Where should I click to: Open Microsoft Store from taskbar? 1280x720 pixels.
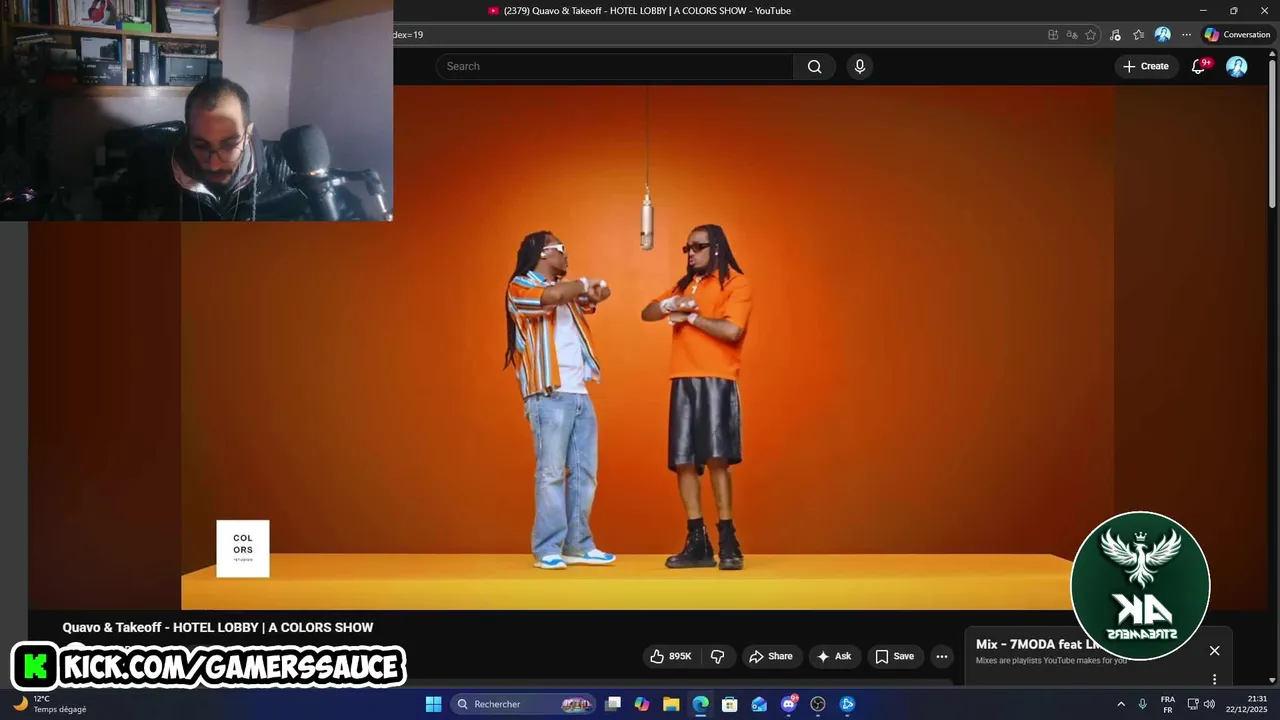730,704
